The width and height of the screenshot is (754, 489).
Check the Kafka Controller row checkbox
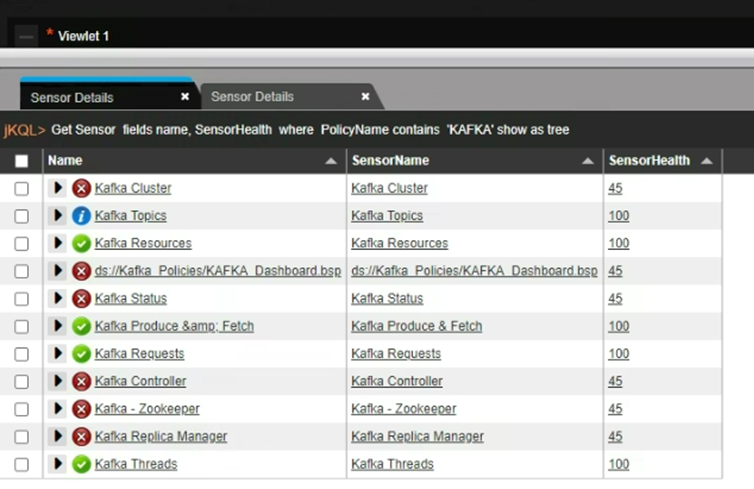(x=21, y=382)
